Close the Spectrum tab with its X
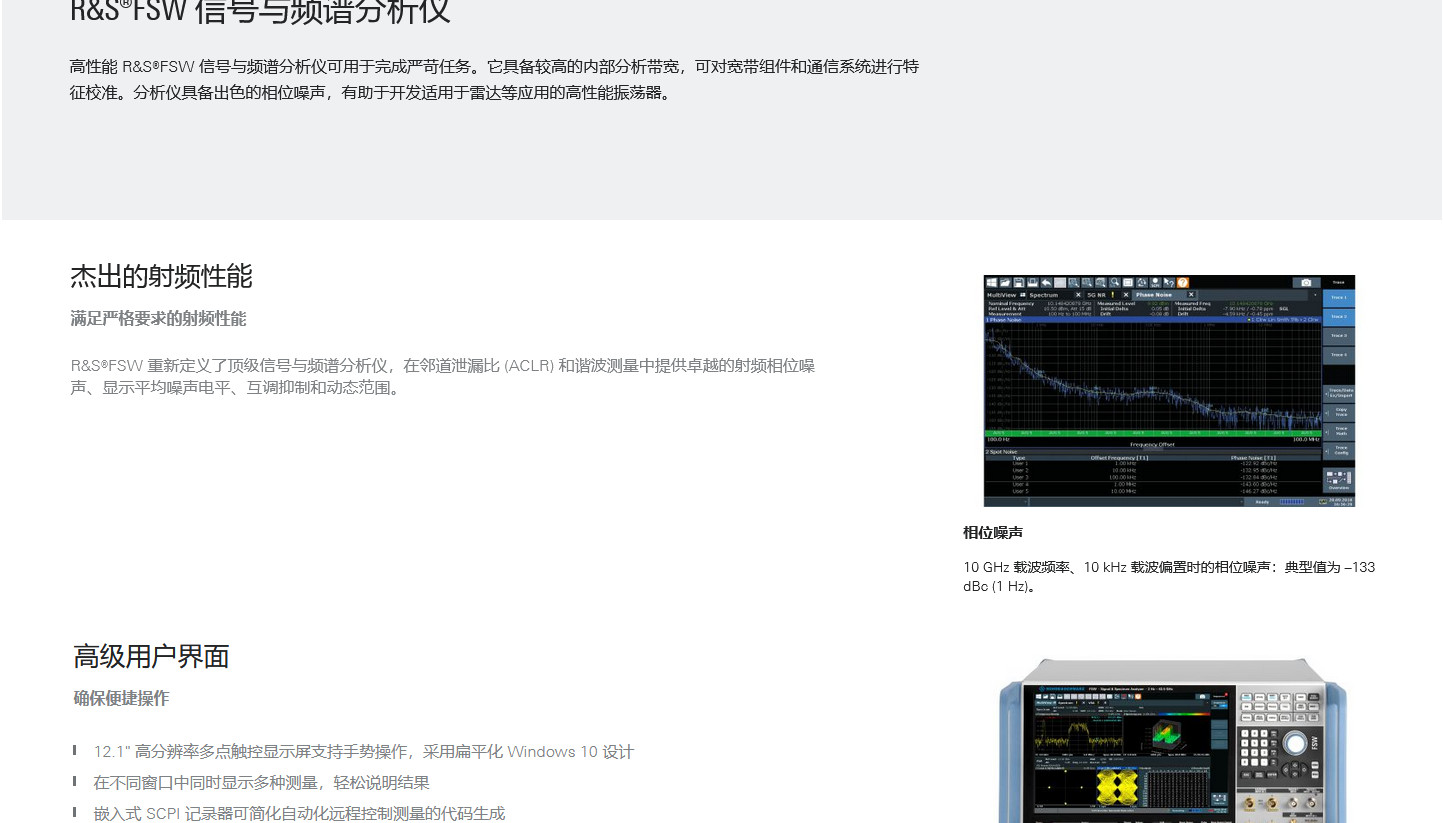 tap(1078, 295)
